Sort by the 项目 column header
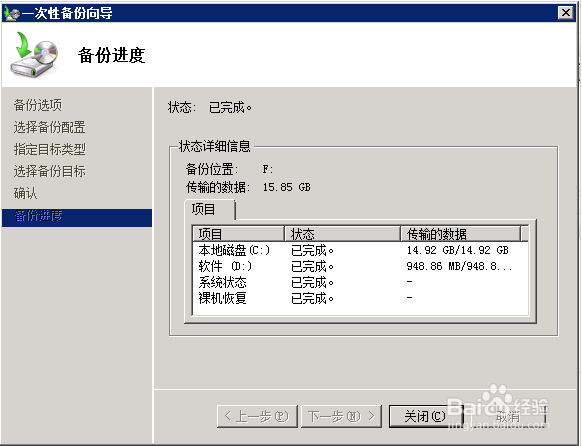Image resolution: width=582 pixels, height=446 pixels. (238, 234)
